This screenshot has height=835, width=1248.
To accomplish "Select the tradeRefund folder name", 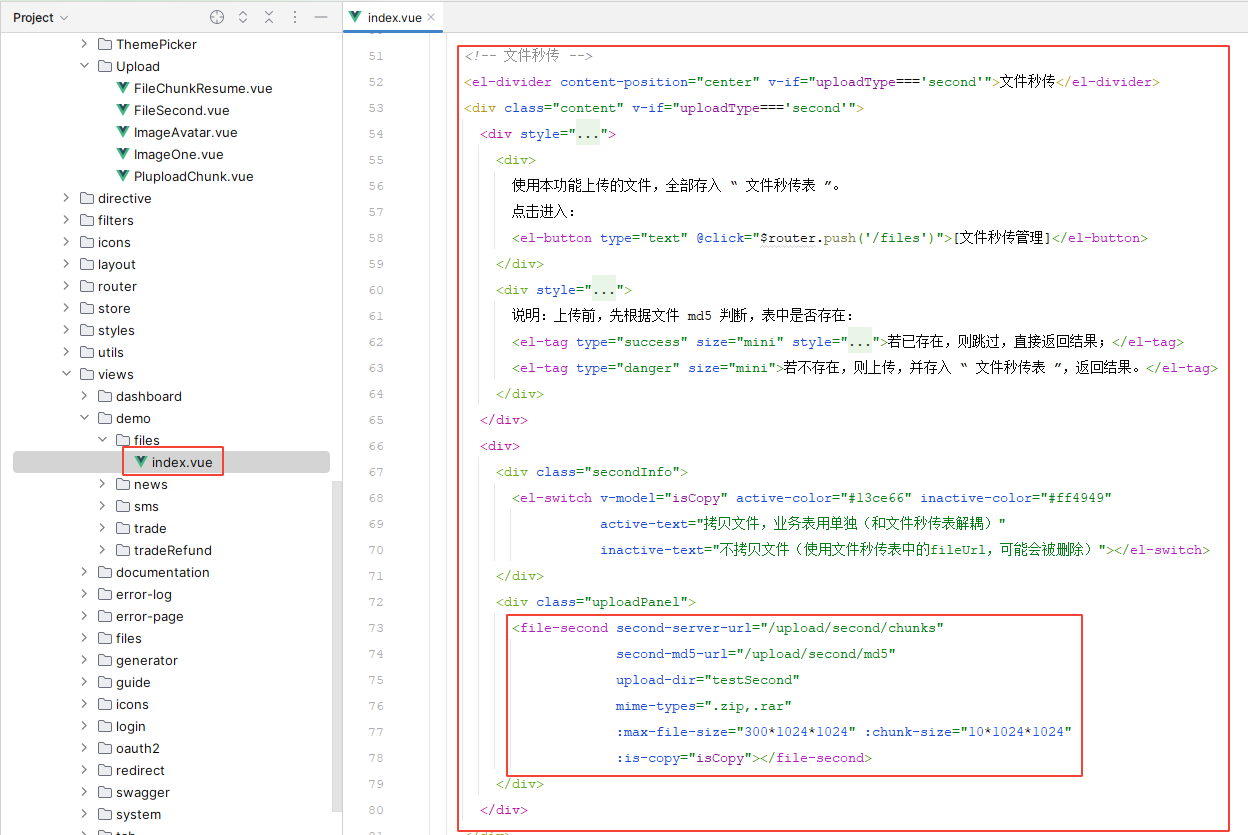I will pyautogui.click(x=173, y=550).
